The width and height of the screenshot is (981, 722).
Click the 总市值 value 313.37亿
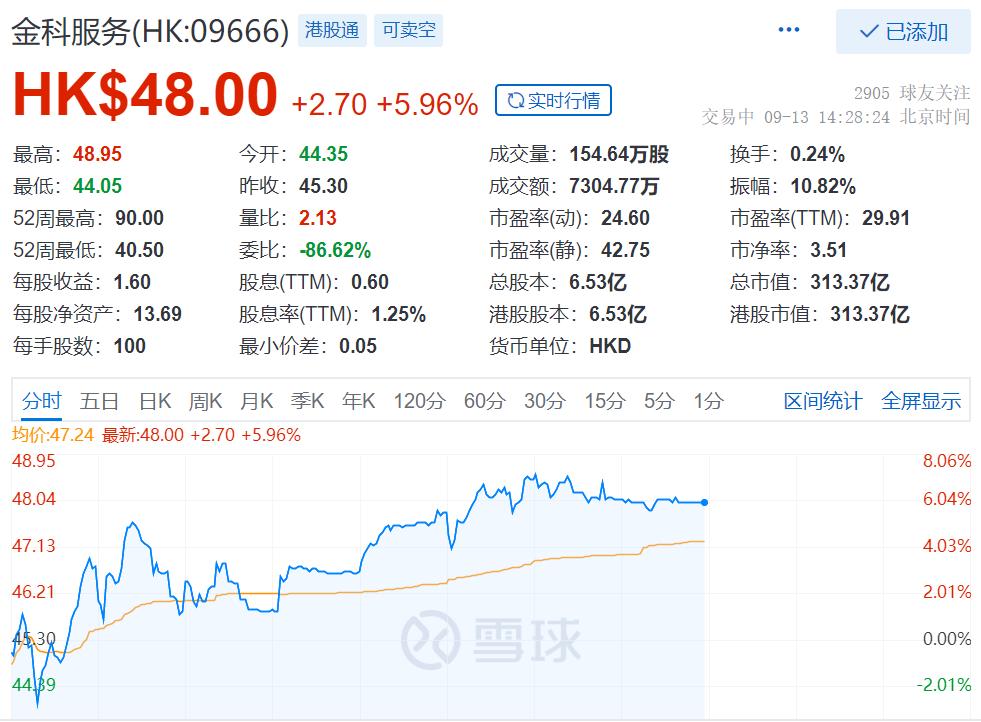click(x=850, y=282)
